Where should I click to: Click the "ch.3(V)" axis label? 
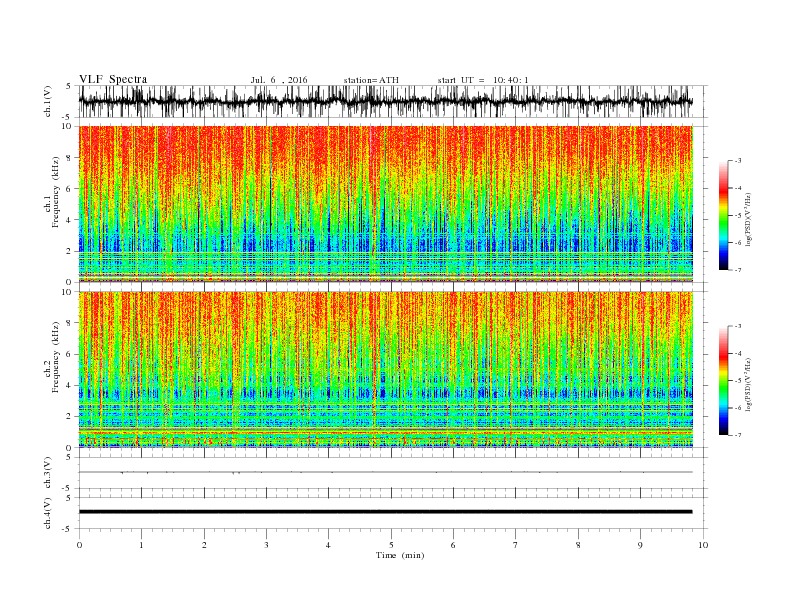[47, 473]
